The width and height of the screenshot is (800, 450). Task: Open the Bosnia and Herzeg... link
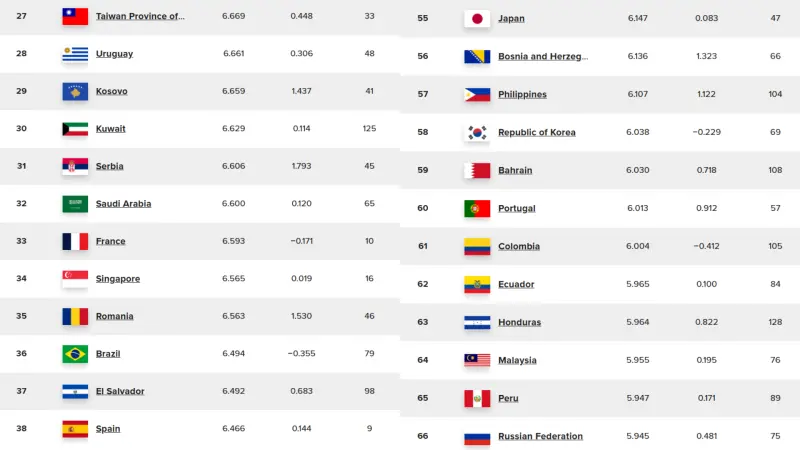click(543, 57)
